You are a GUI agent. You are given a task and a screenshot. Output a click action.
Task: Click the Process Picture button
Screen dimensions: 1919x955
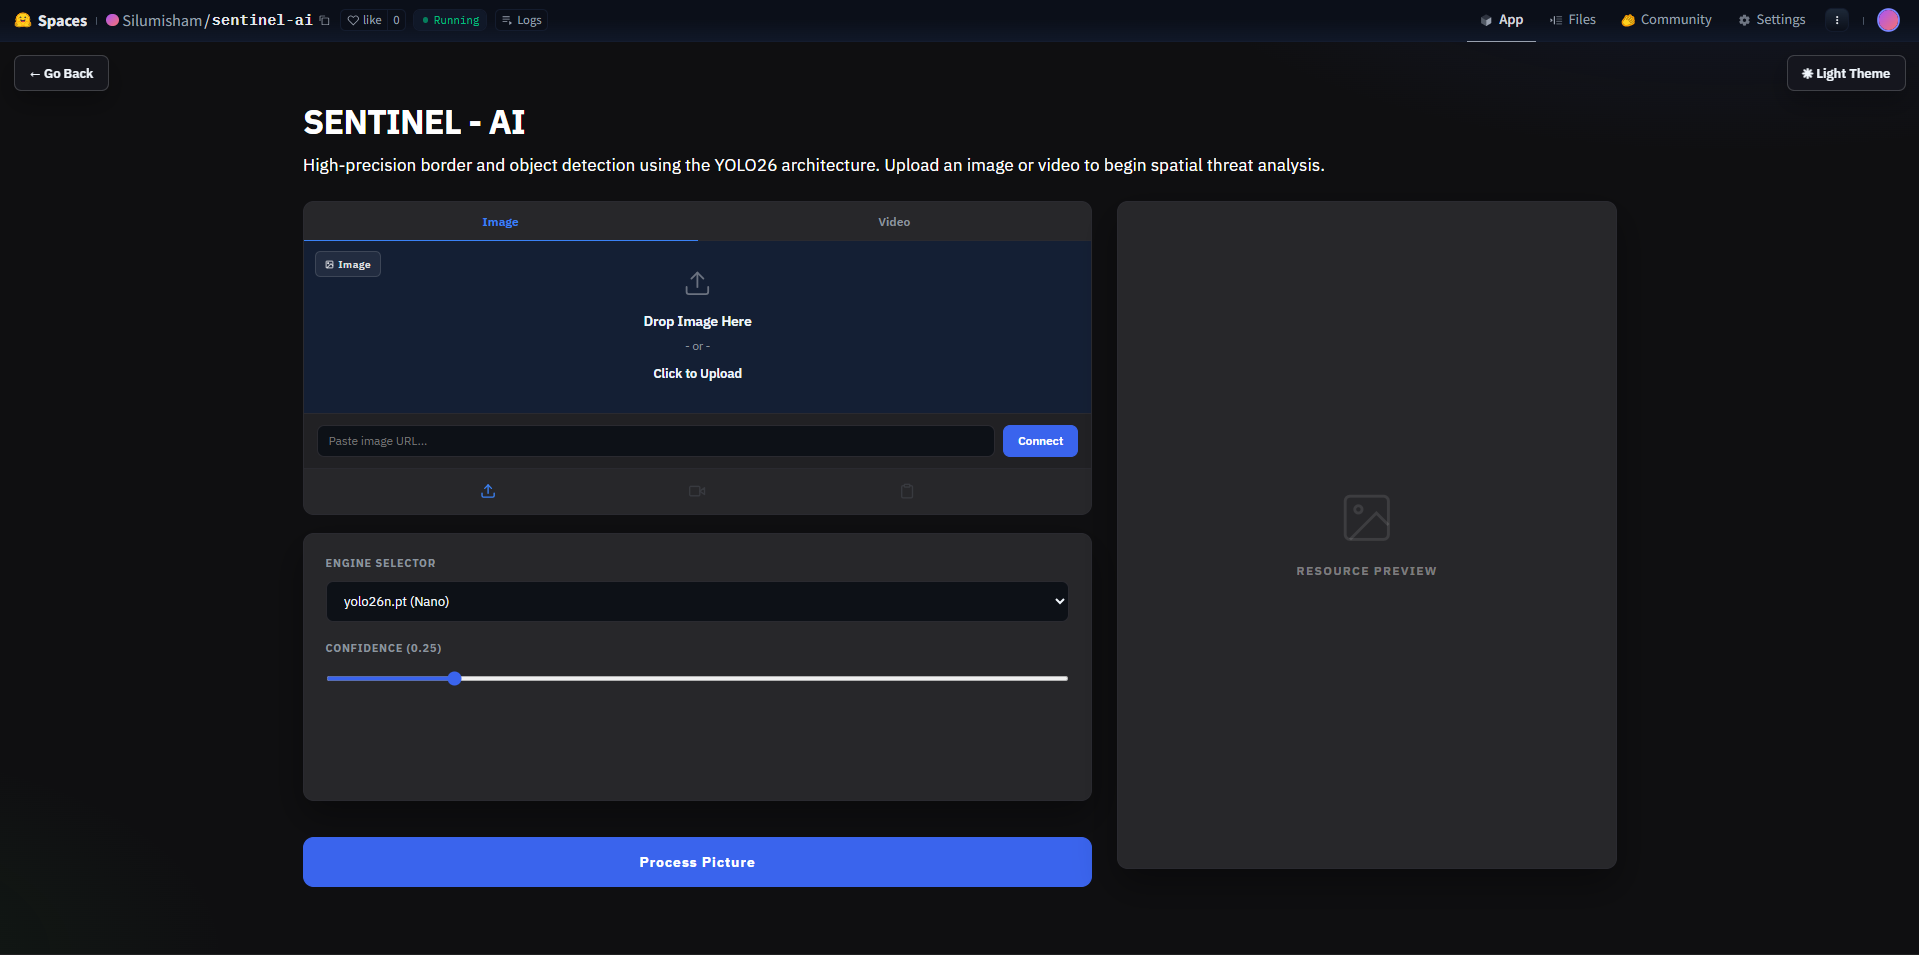pyautogui.click(x=697, y=862)
